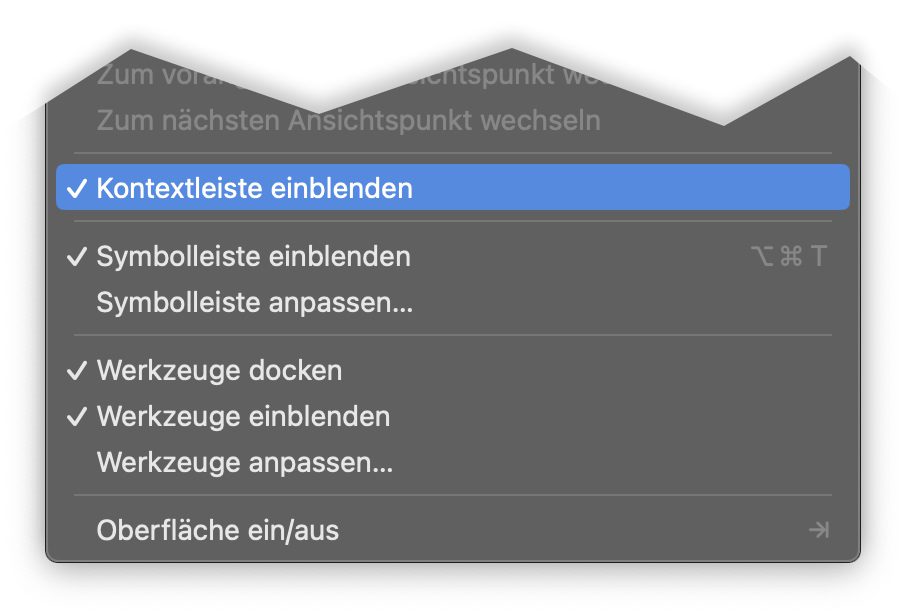Viewport: 906px width, 616px height.
Task: Click the checkmark next to Symbolleiste einblenden
Action: (76, 256)
